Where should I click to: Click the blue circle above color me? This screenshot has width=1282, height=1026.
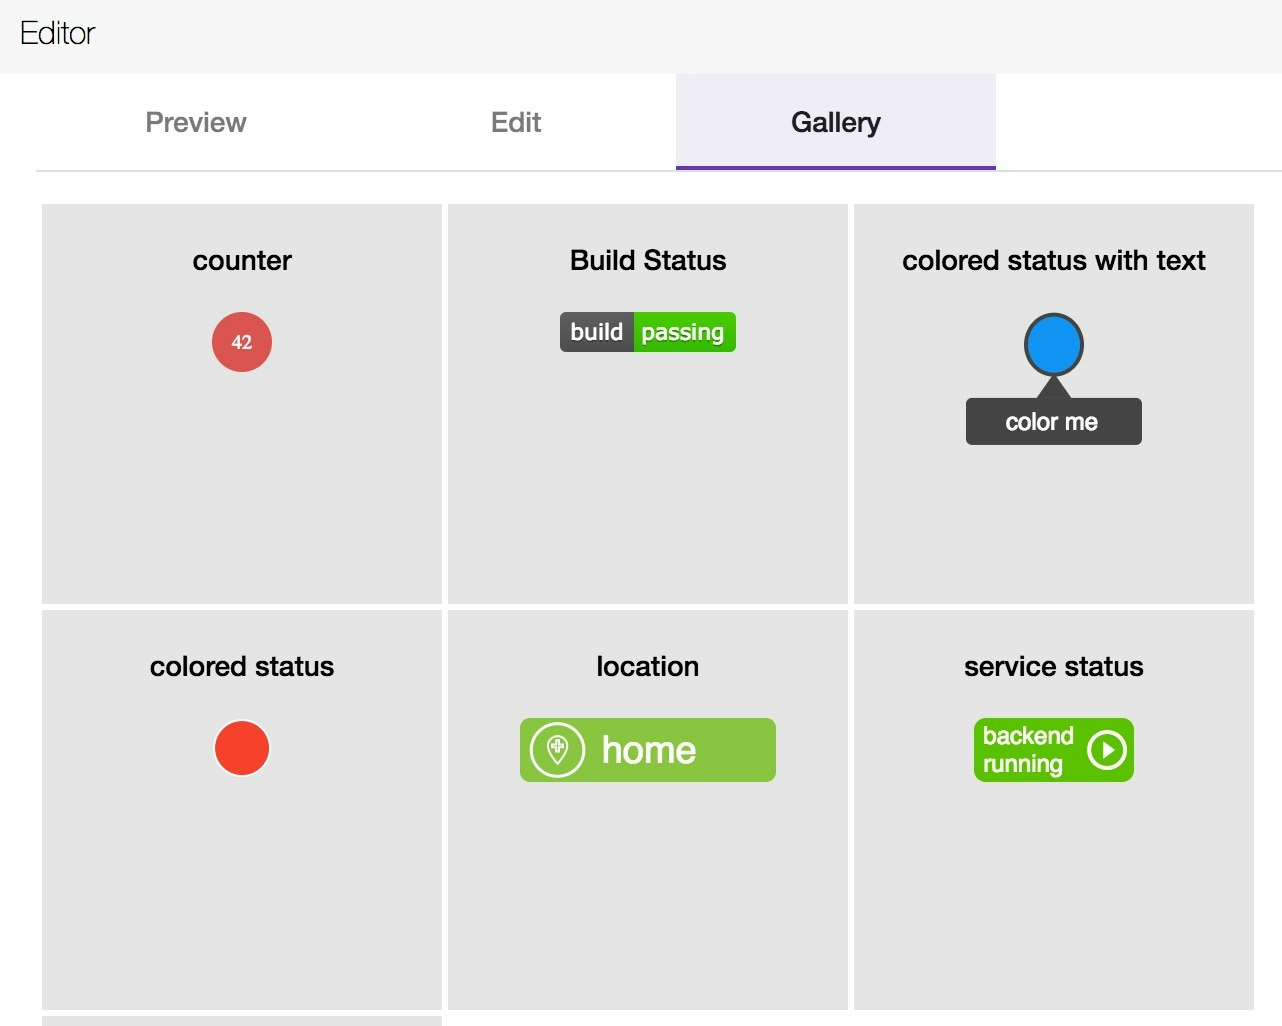(1053, 344)
